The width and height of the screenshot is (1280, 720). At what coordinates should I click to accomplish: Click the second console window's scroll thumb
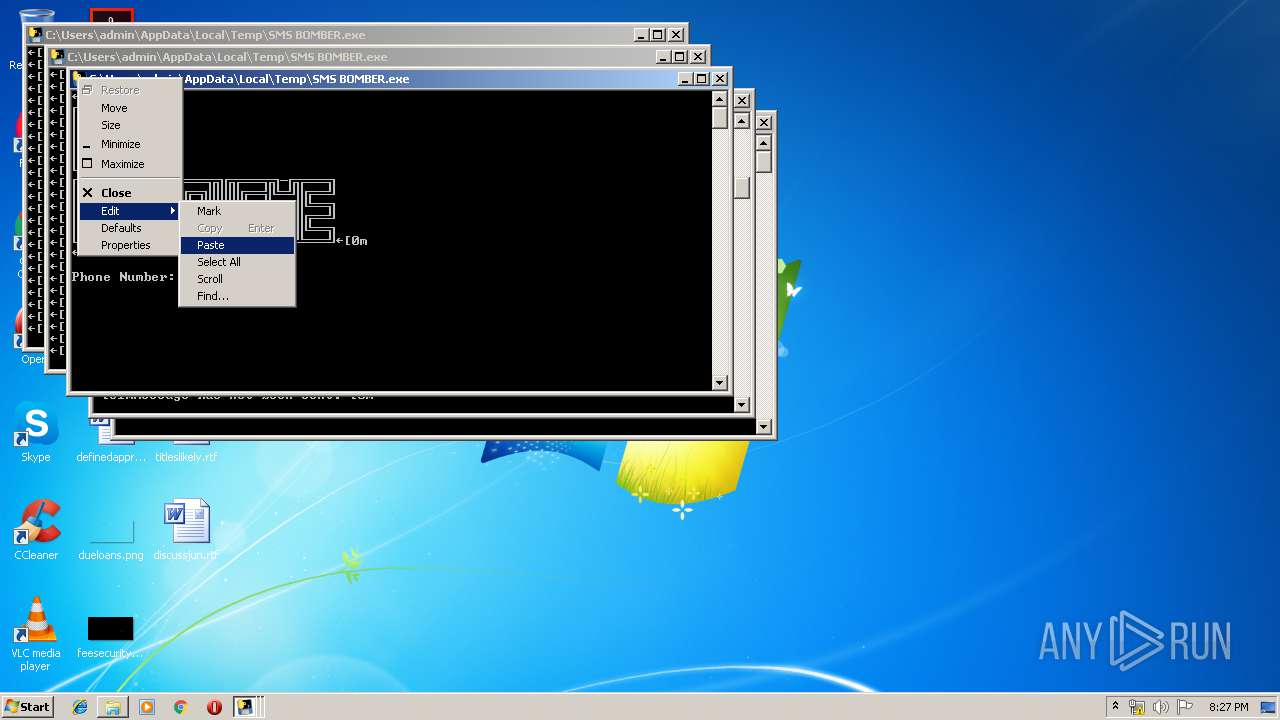pos(741,187)
